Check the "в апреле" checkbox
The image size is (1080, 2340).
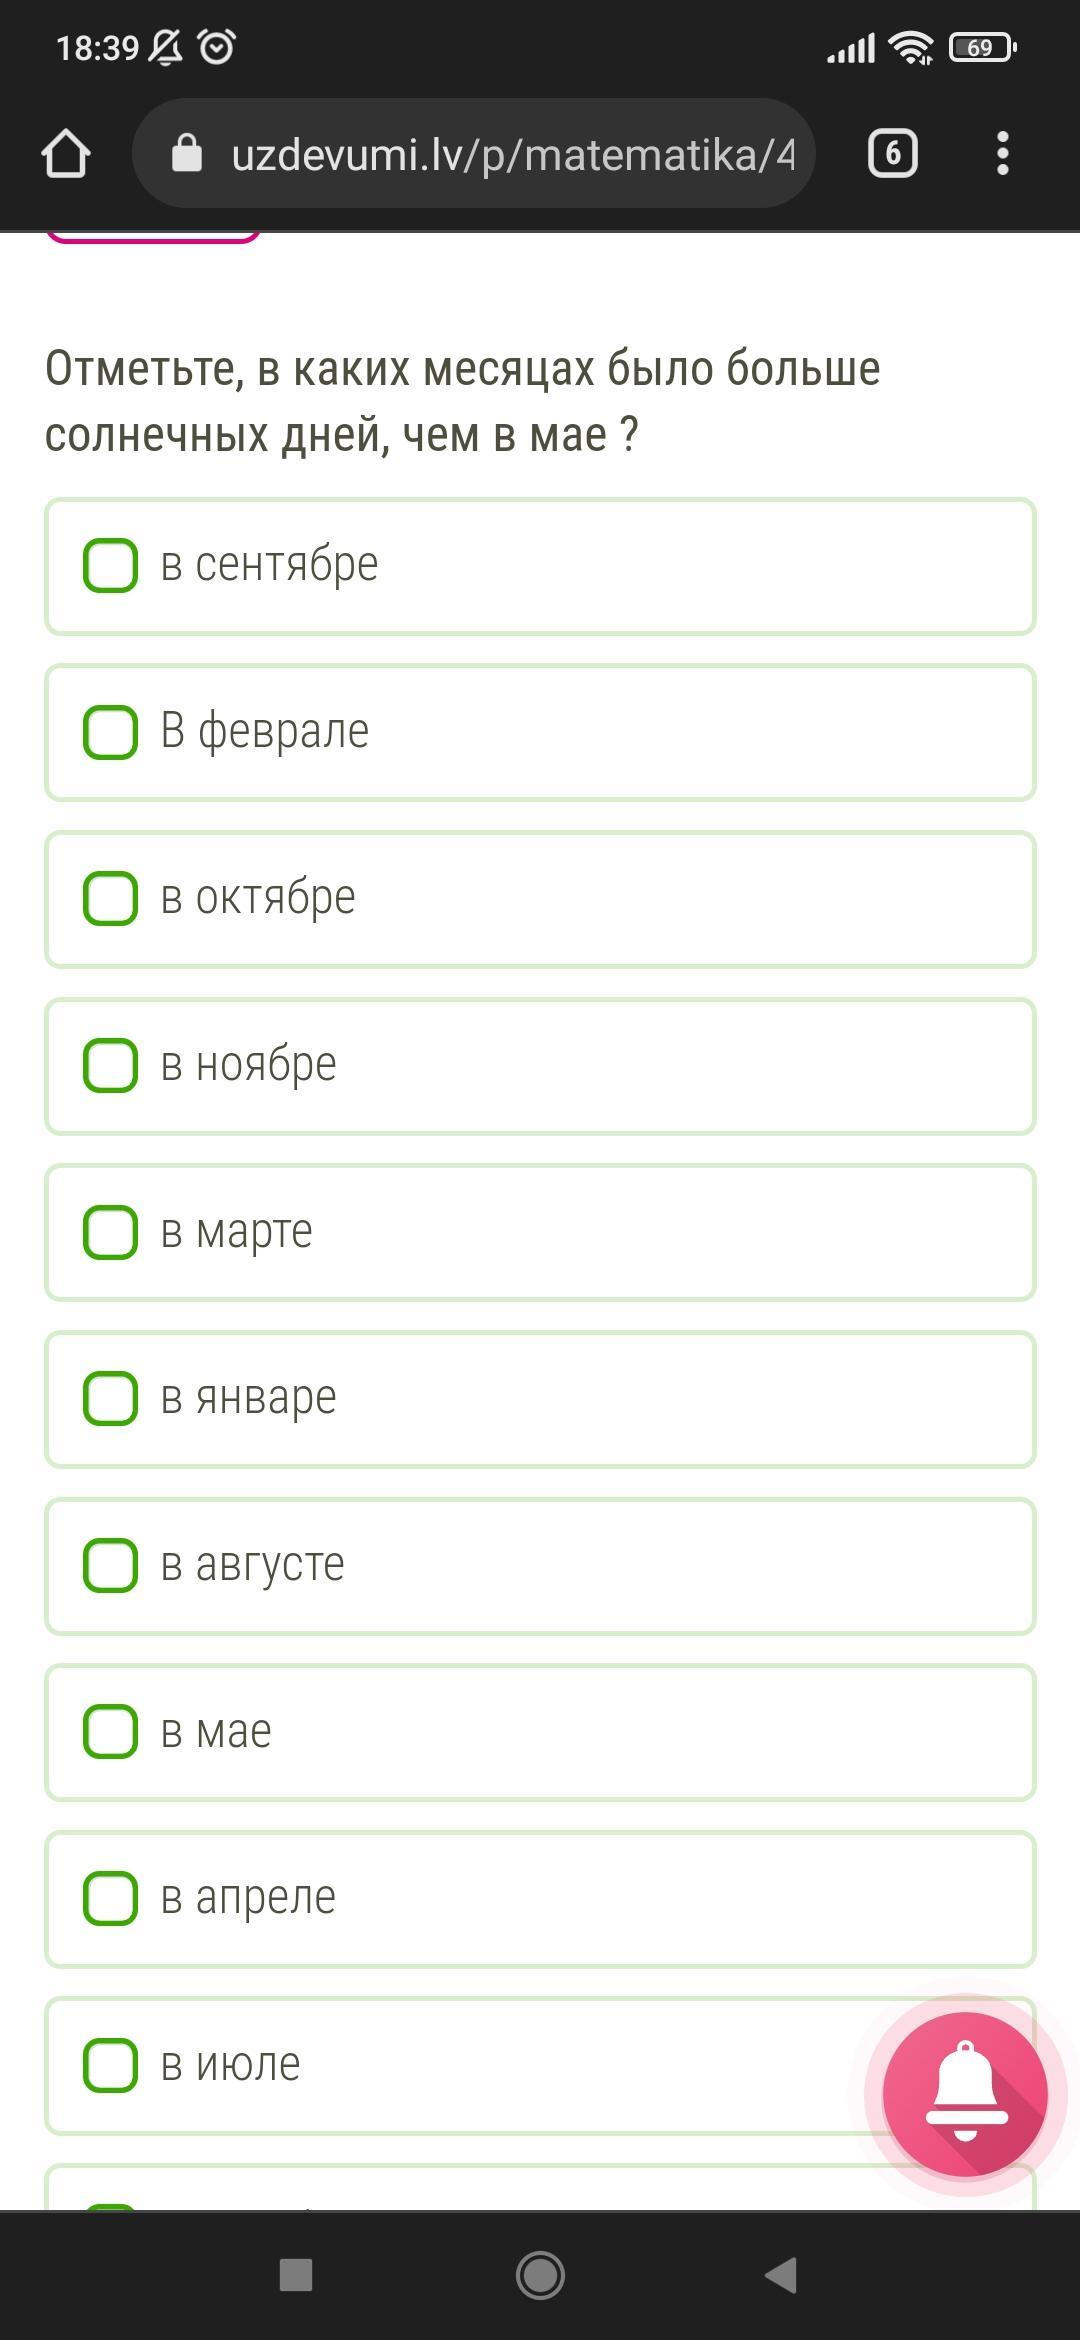[110, 1898]
